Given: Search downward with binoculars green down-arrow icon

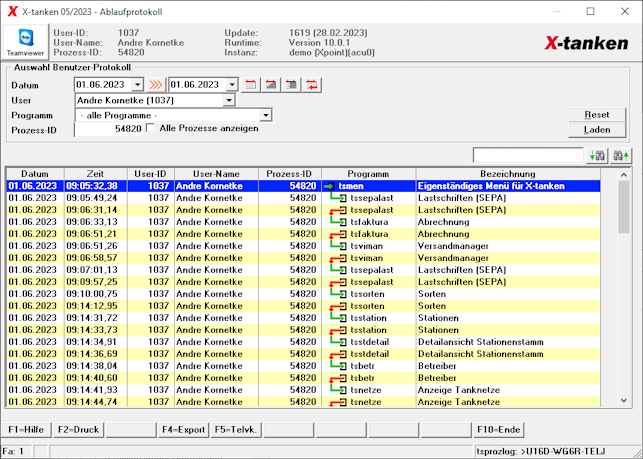Looking at the screenshot, I should (597, 156).
